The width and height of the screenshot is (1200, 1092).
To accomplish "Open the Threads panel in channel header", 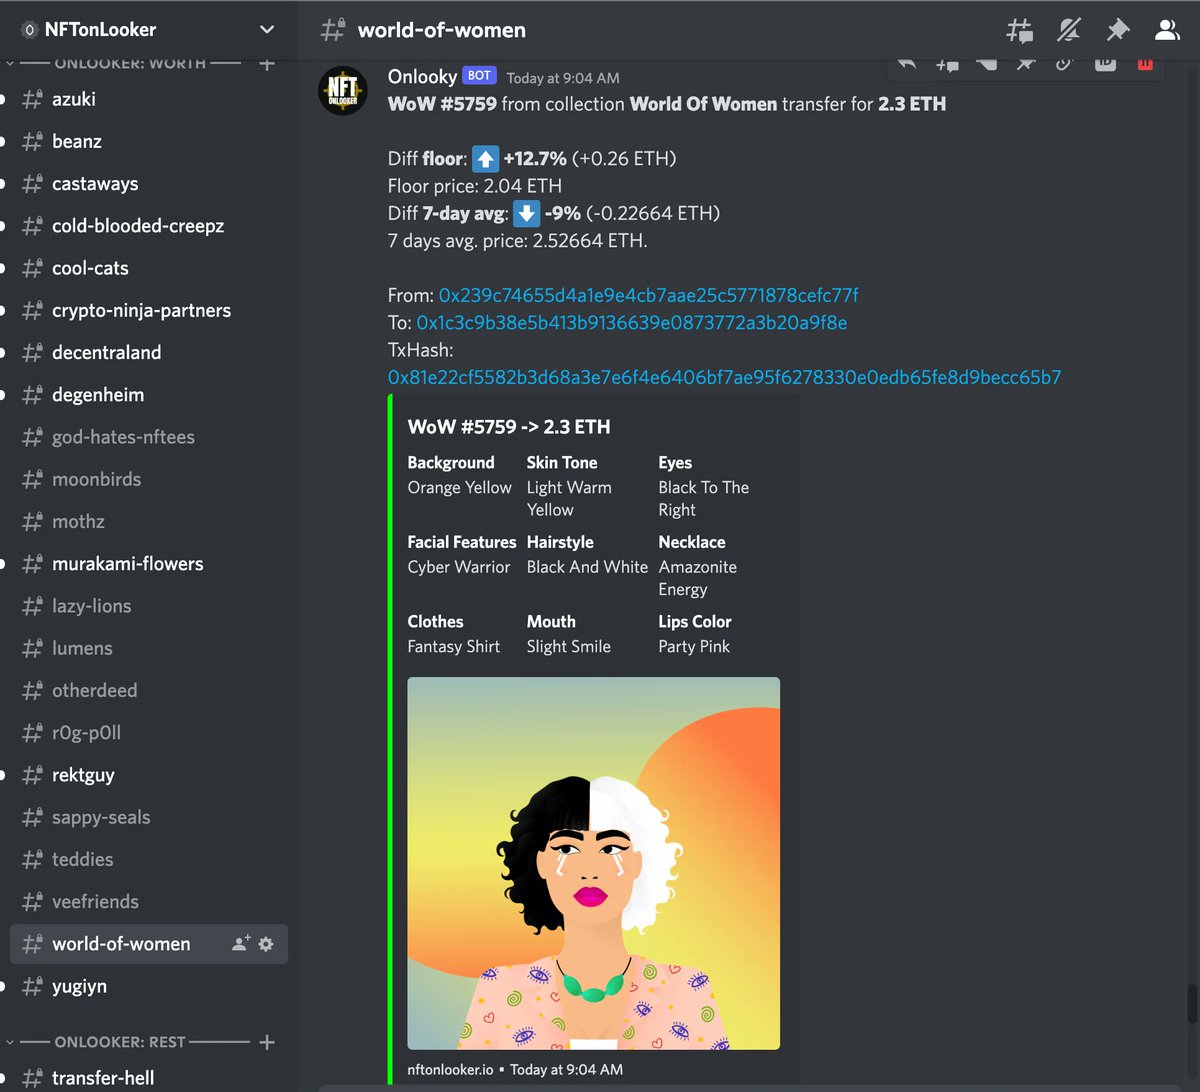I will pos(1020,30).
